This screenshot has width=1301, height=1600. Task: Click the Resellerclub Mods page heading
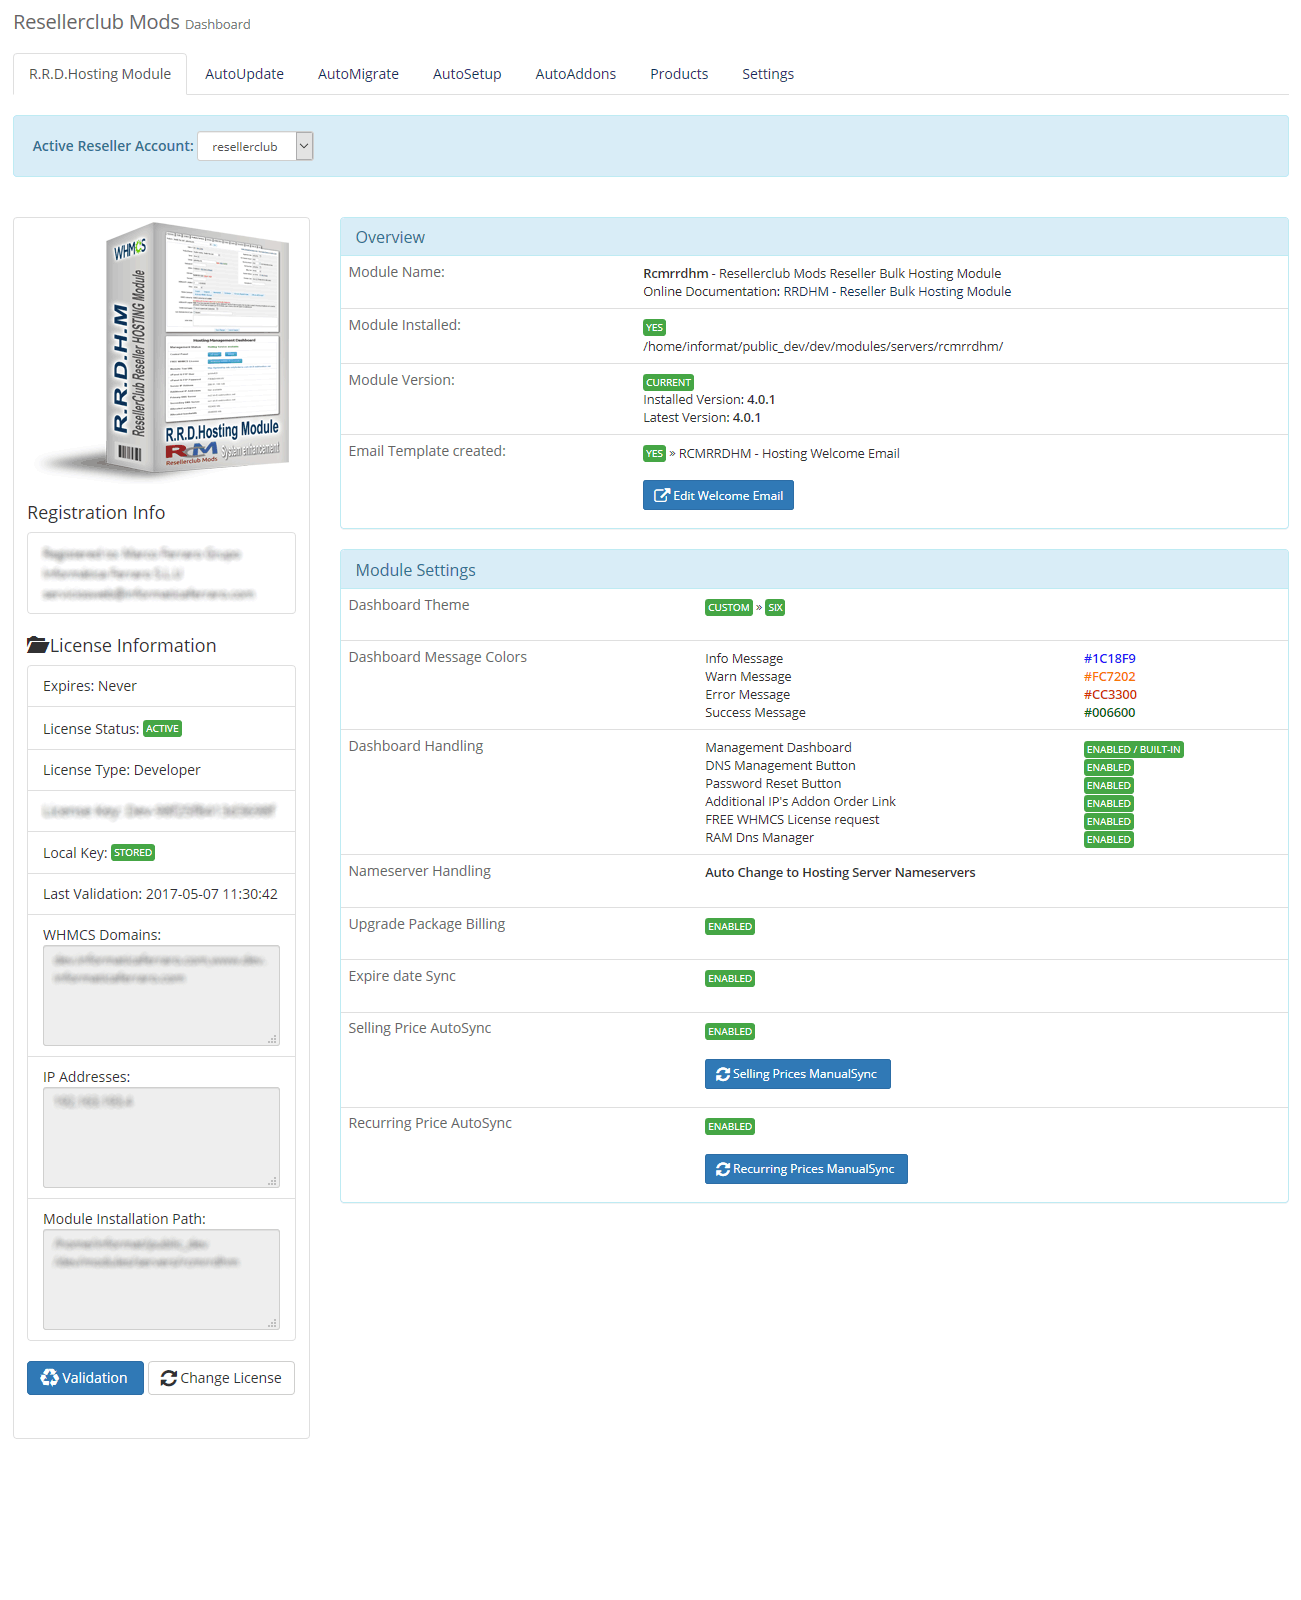(x=96, y=22)
